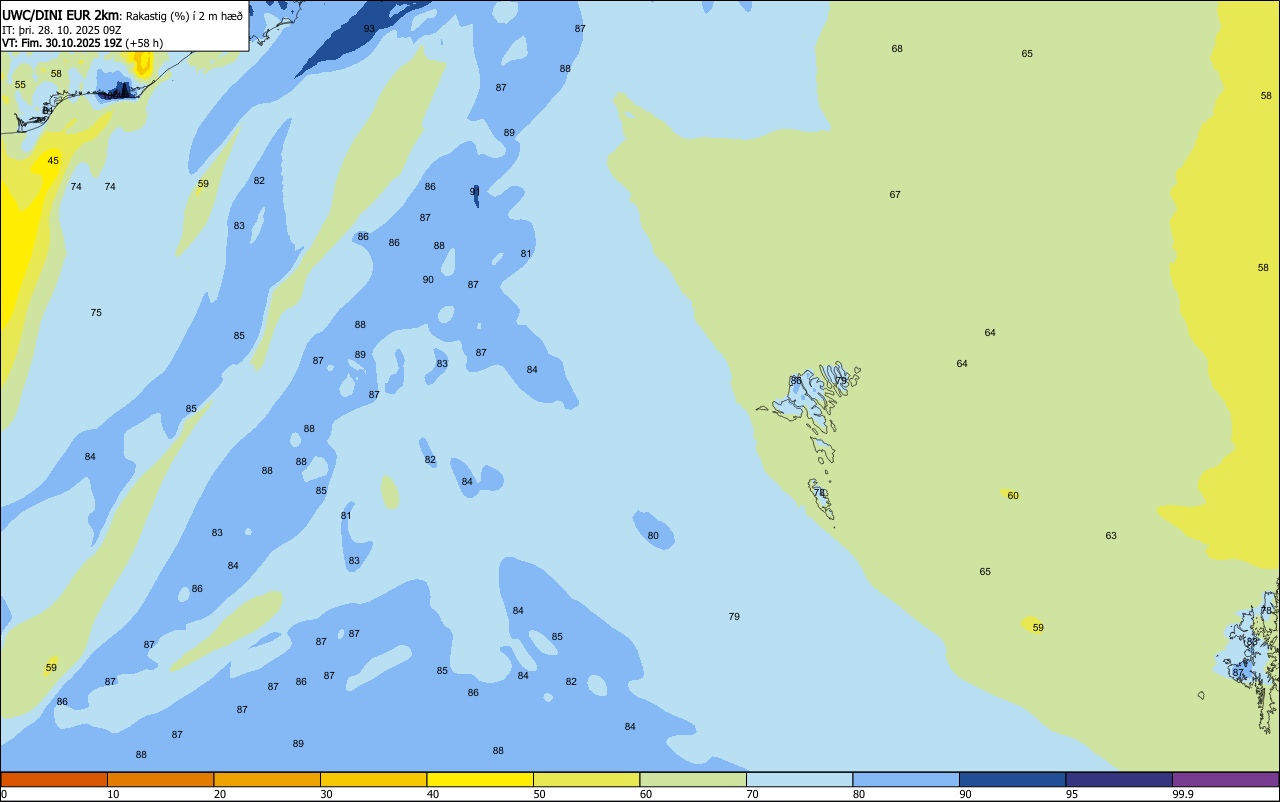Click the dark blue 90–95 legend segment
The height and width of the screenshot is (802, 1280).
1012,779
